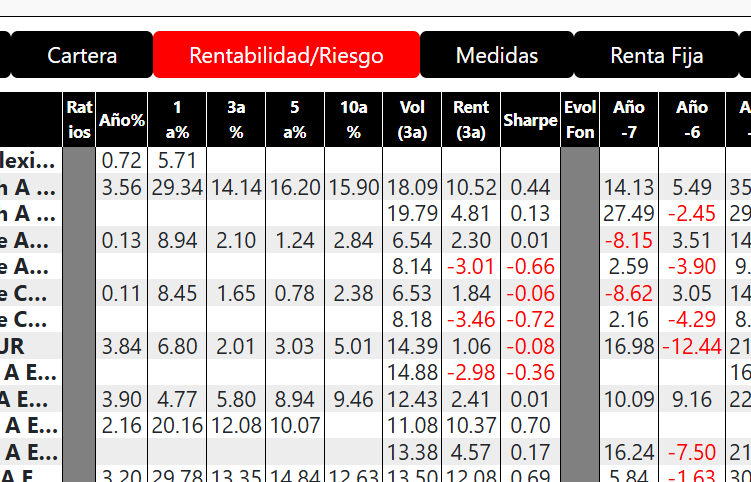Click the 8.45 cell
This screenshot has height=482, width=751.
click(x=177, y=293)
